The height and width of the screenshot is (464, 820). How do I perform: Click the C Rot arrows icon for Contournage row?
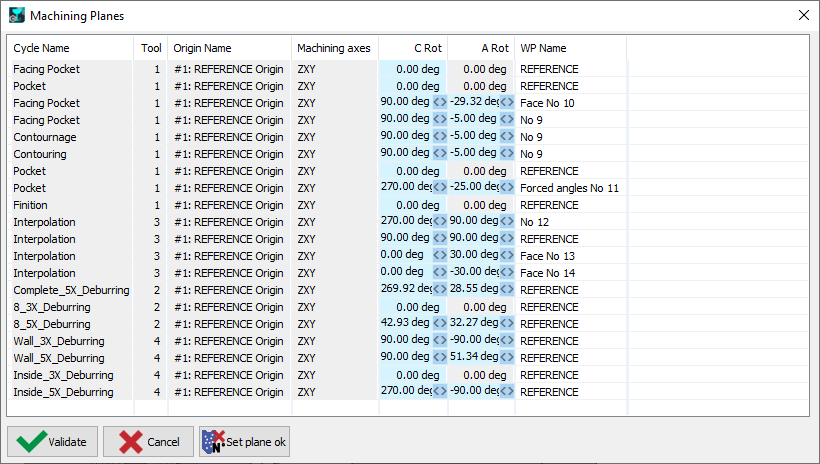pos(439,137)
